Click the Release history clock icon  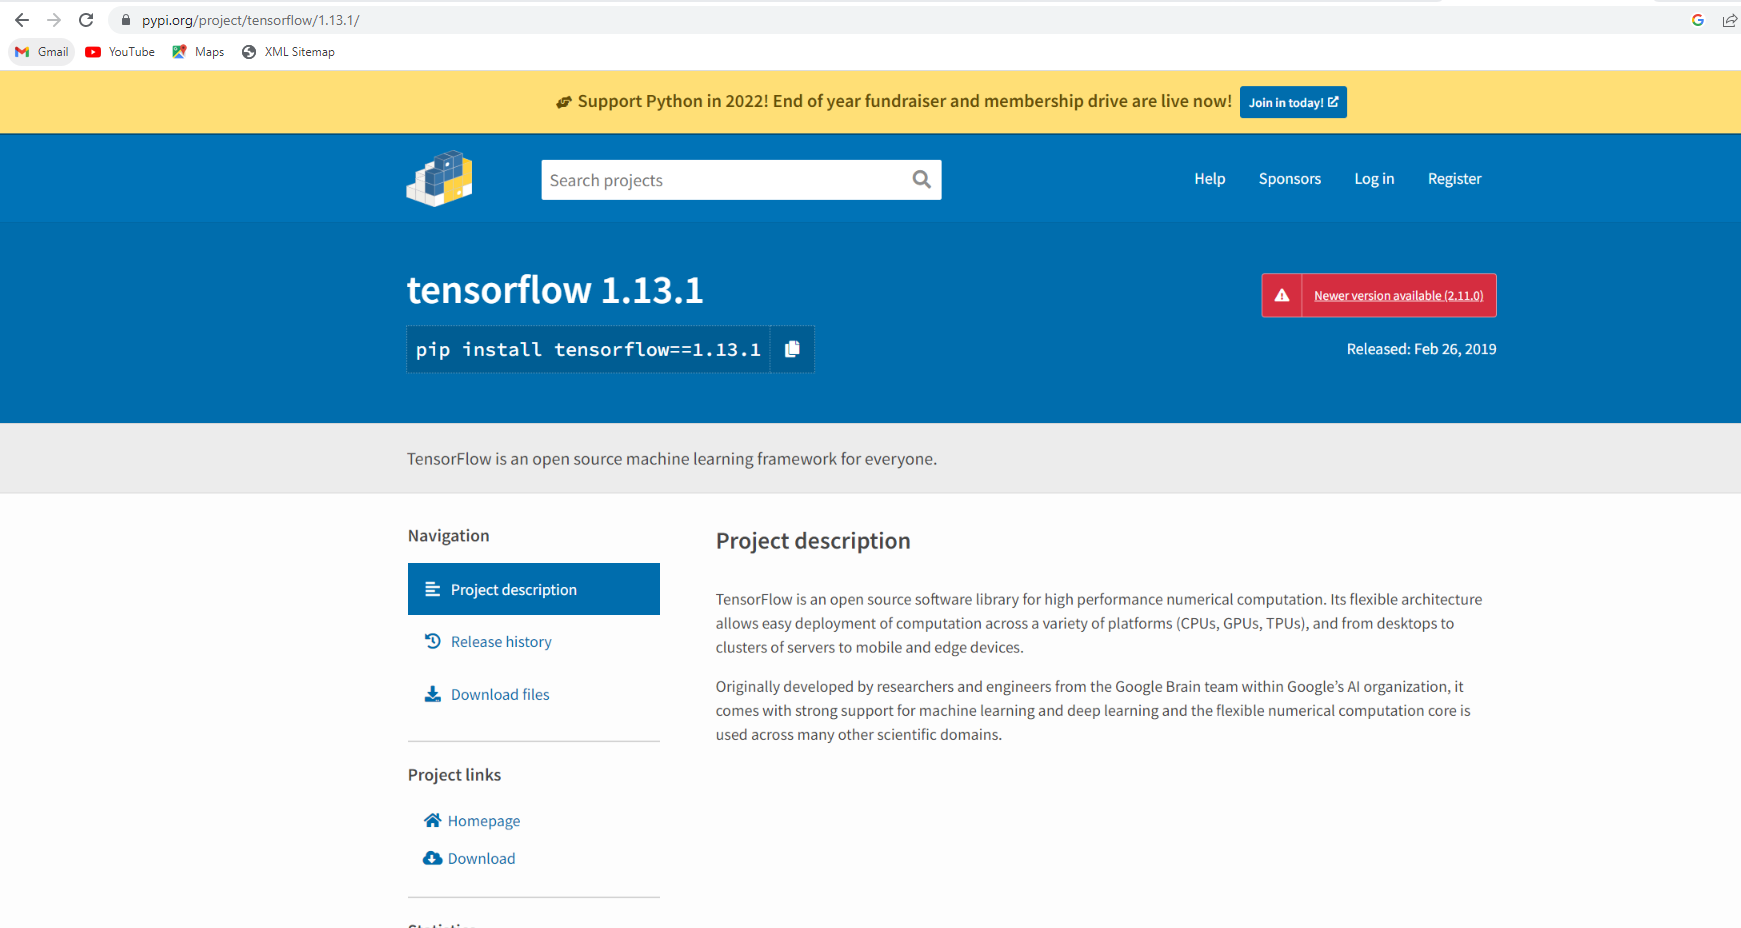point(433,641)
